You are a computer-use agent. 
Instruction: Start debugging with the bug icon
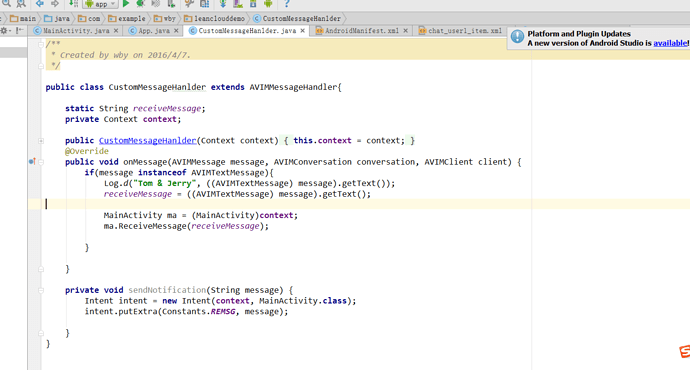pyautogui.click(x=140, y=4)
